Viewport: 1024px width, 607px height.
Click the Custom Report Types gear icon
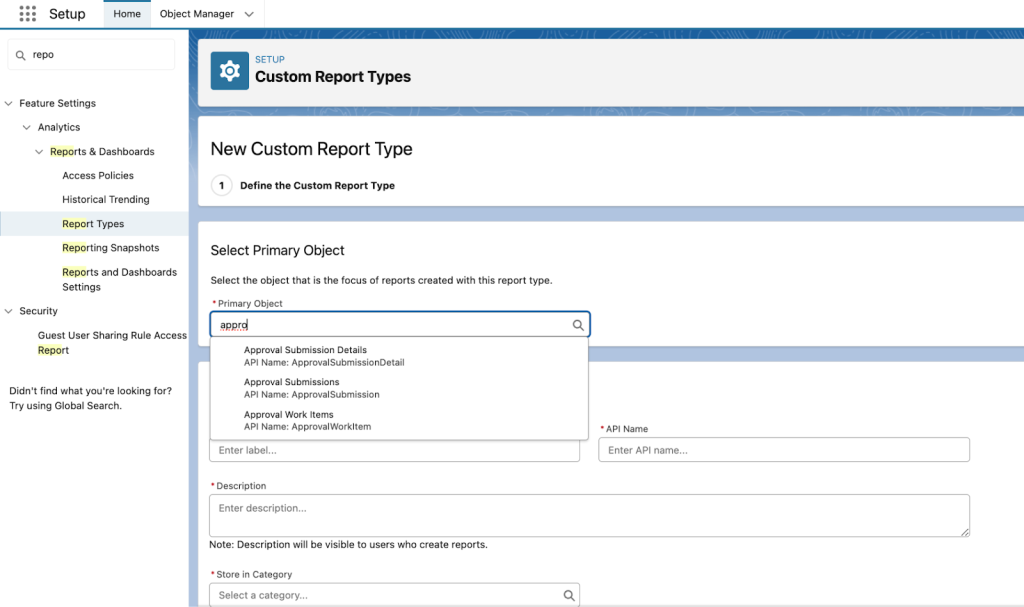pyautogui.click(x=229, y=71)
